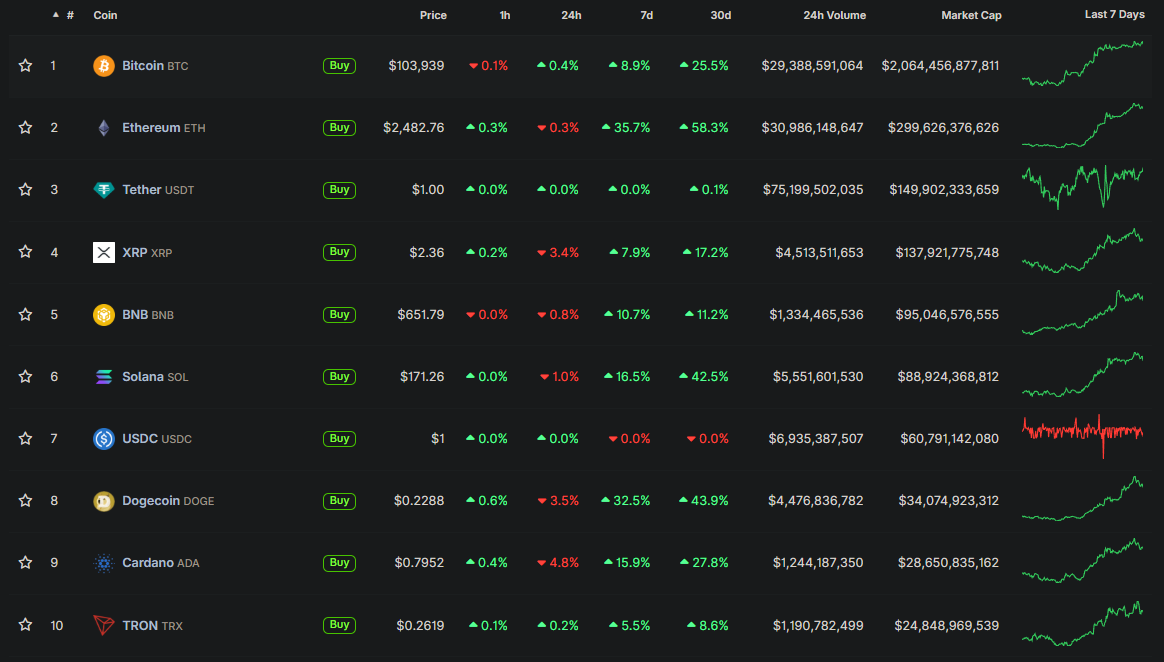This screenshot has width=1164, height=662.
Task: Click the BNB coin logo icon
Action: click(x=104, y=315)
